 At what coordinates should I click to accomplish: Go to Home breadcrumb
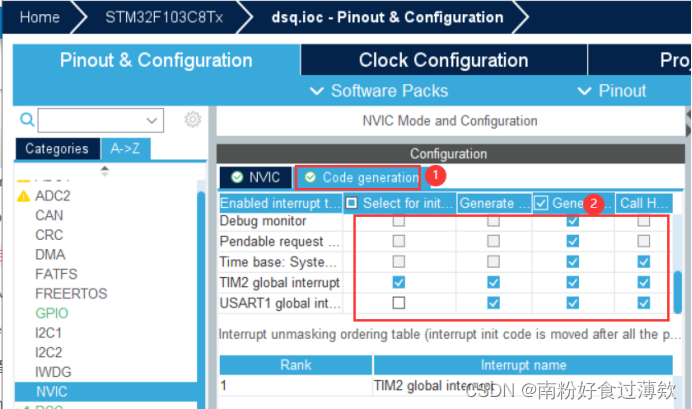point(39,17)
